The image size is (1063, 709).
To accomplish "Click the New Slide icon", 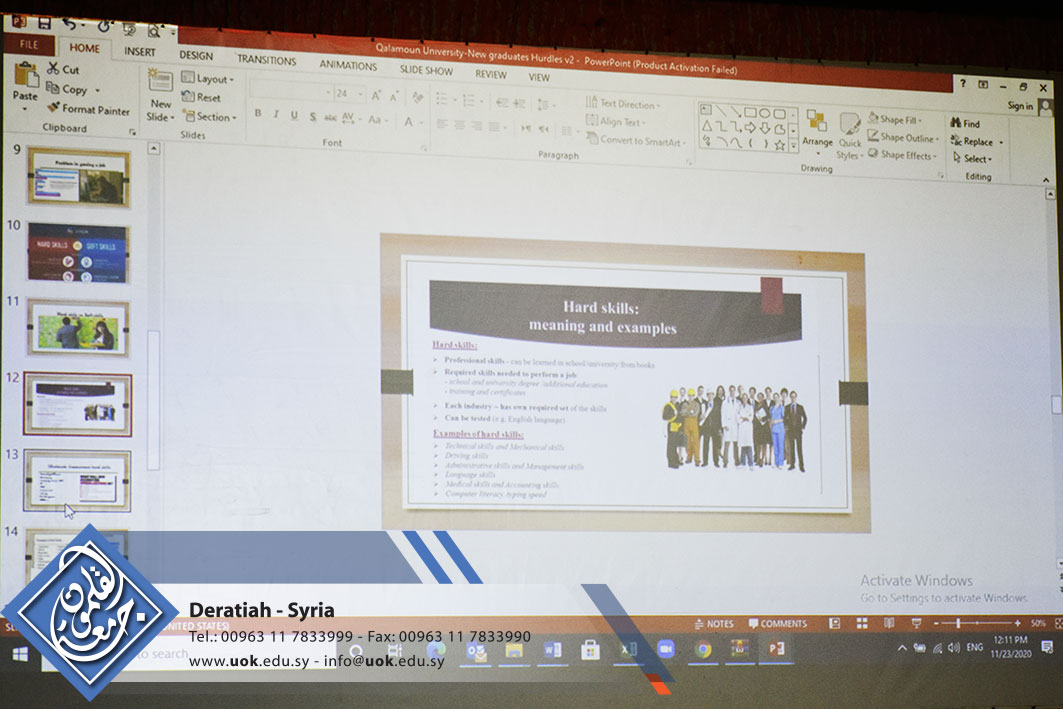I will click(160, 80).
